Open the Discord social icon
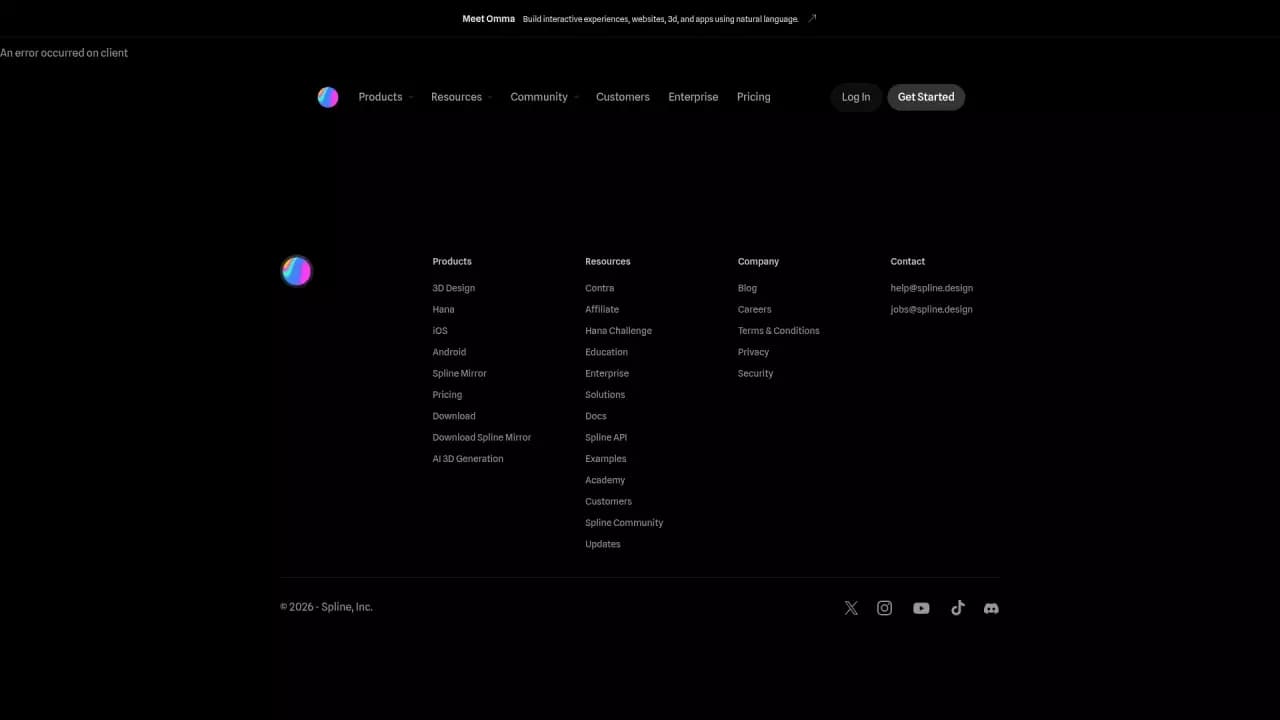The height and width of the screenshot is (720, 1280). click(991, 608)
